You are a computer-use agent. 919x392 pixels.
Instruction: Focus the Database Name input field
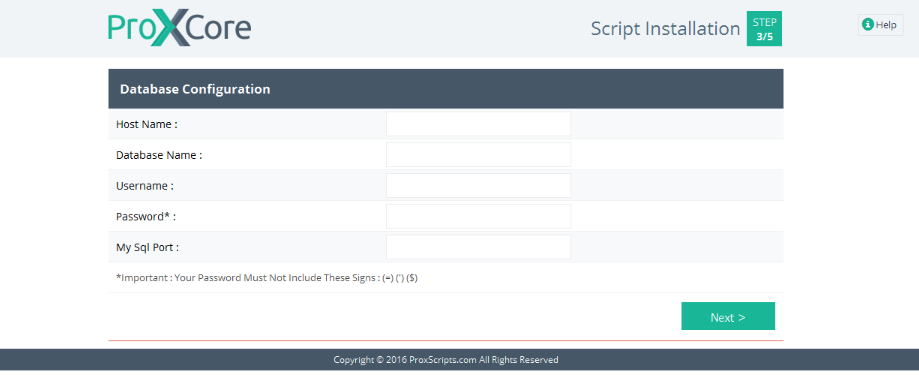click(478, 155)
